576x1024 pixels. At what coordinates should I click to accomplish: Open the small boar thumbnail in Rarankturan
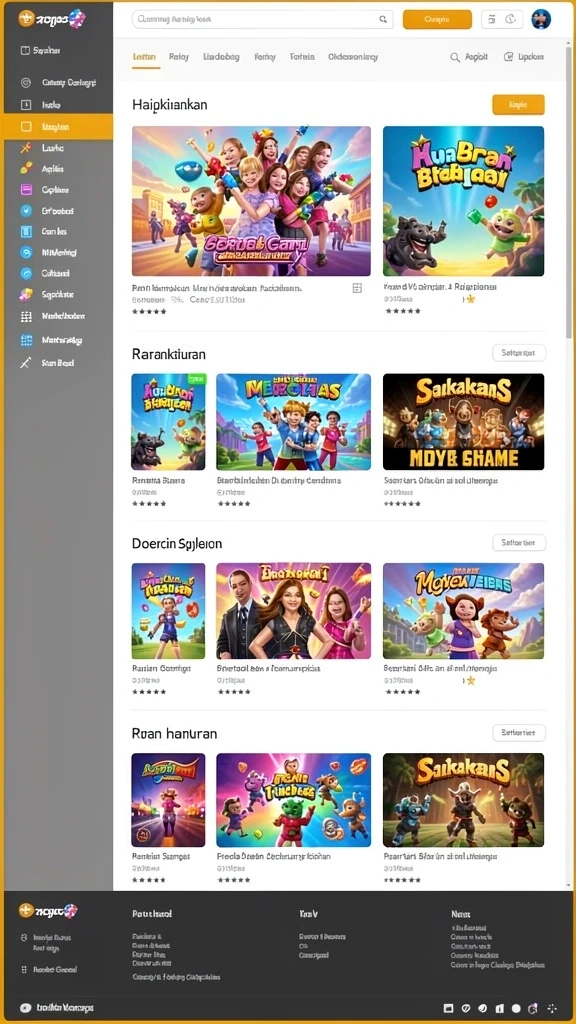[168, 422]
